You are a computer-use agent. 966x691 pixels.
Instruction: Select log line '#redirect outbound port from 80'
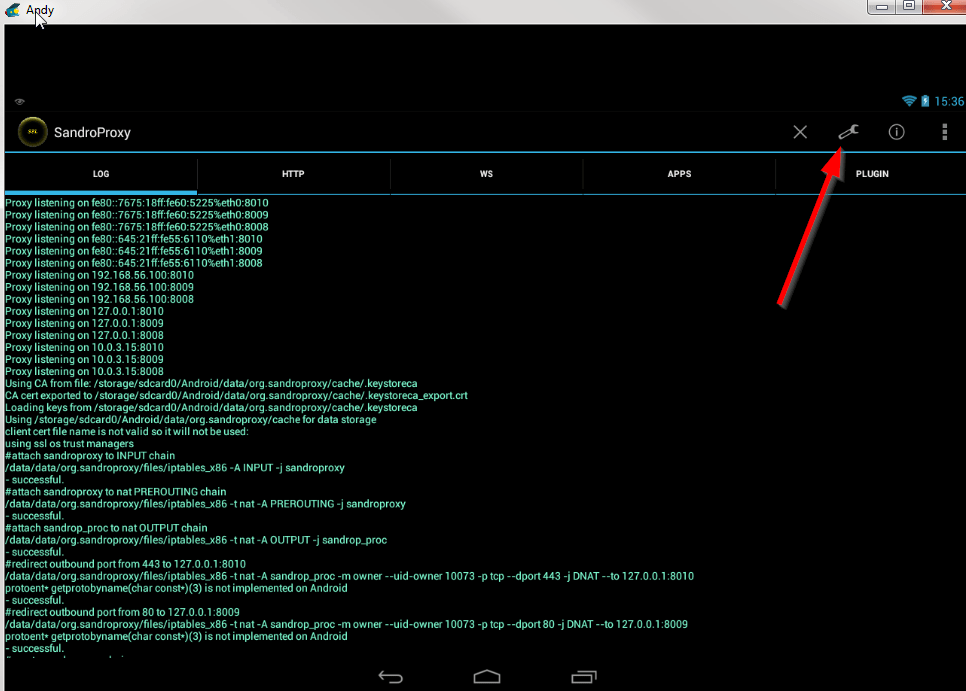click(x=123, y=612)
